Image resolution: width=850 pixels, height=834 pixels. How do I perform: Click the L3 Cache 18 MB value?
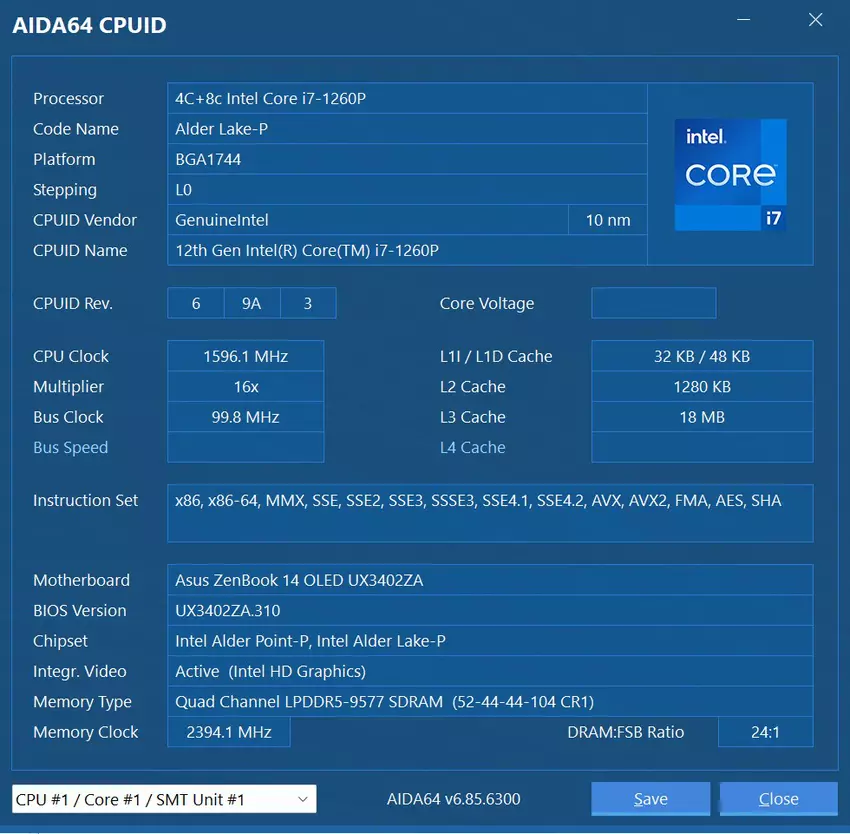tap(702, 417)
